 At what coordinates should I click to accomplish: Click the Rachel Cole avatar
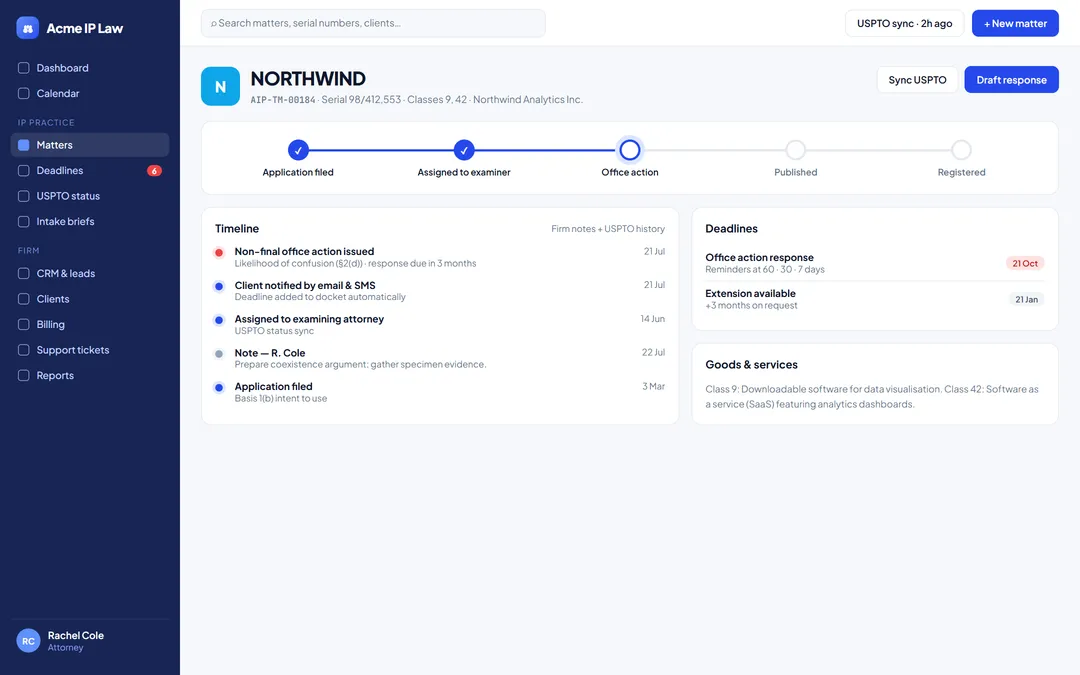[x=28, y=641]
